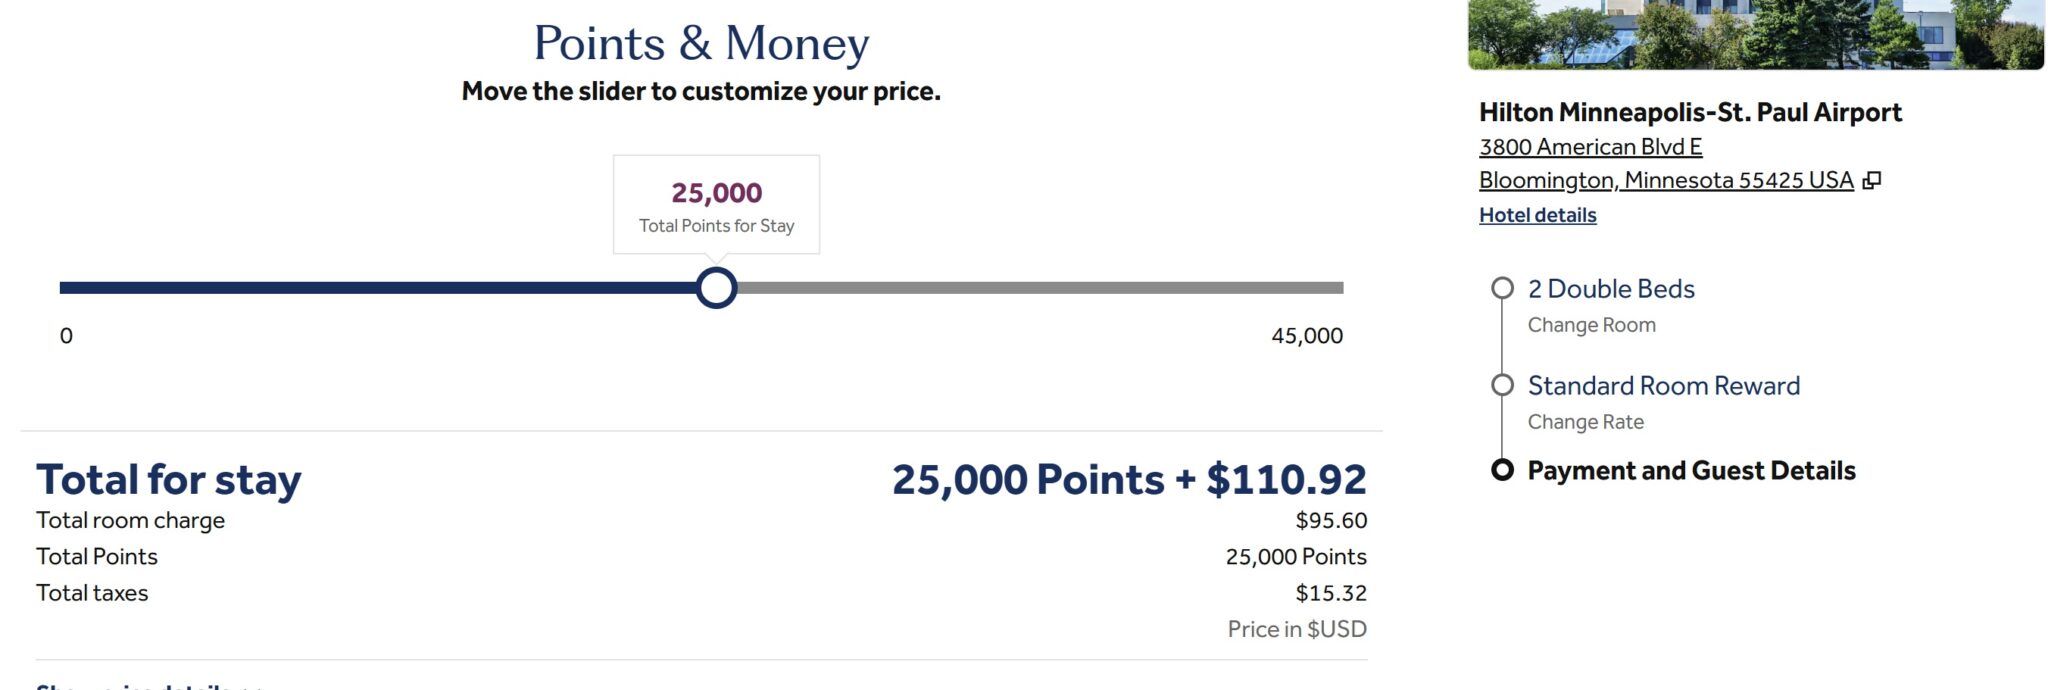Image resolution: width=2048 pixels, height=690 pixels.
Task: Click the hotel exterior photo thumbnail
Action: 1755,34
